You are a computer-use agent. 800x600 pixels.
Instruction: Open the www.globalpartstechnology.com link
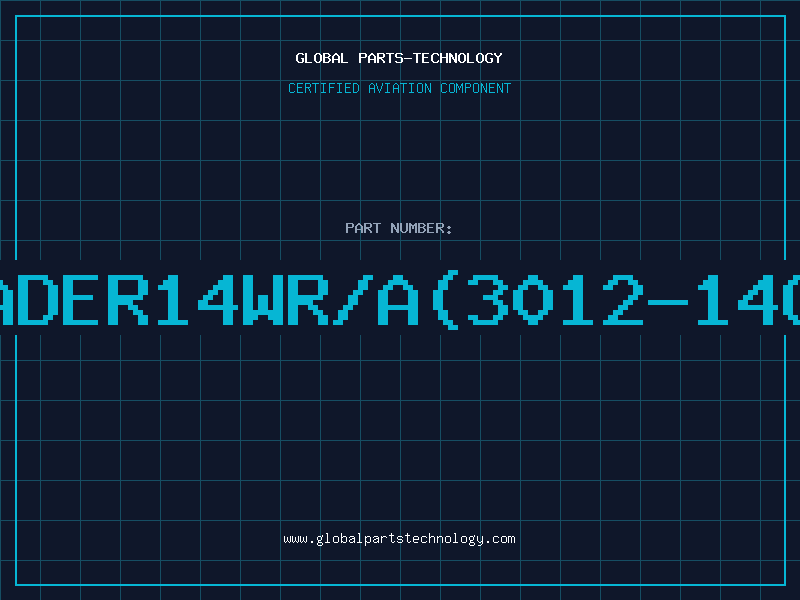click(399, 539)
